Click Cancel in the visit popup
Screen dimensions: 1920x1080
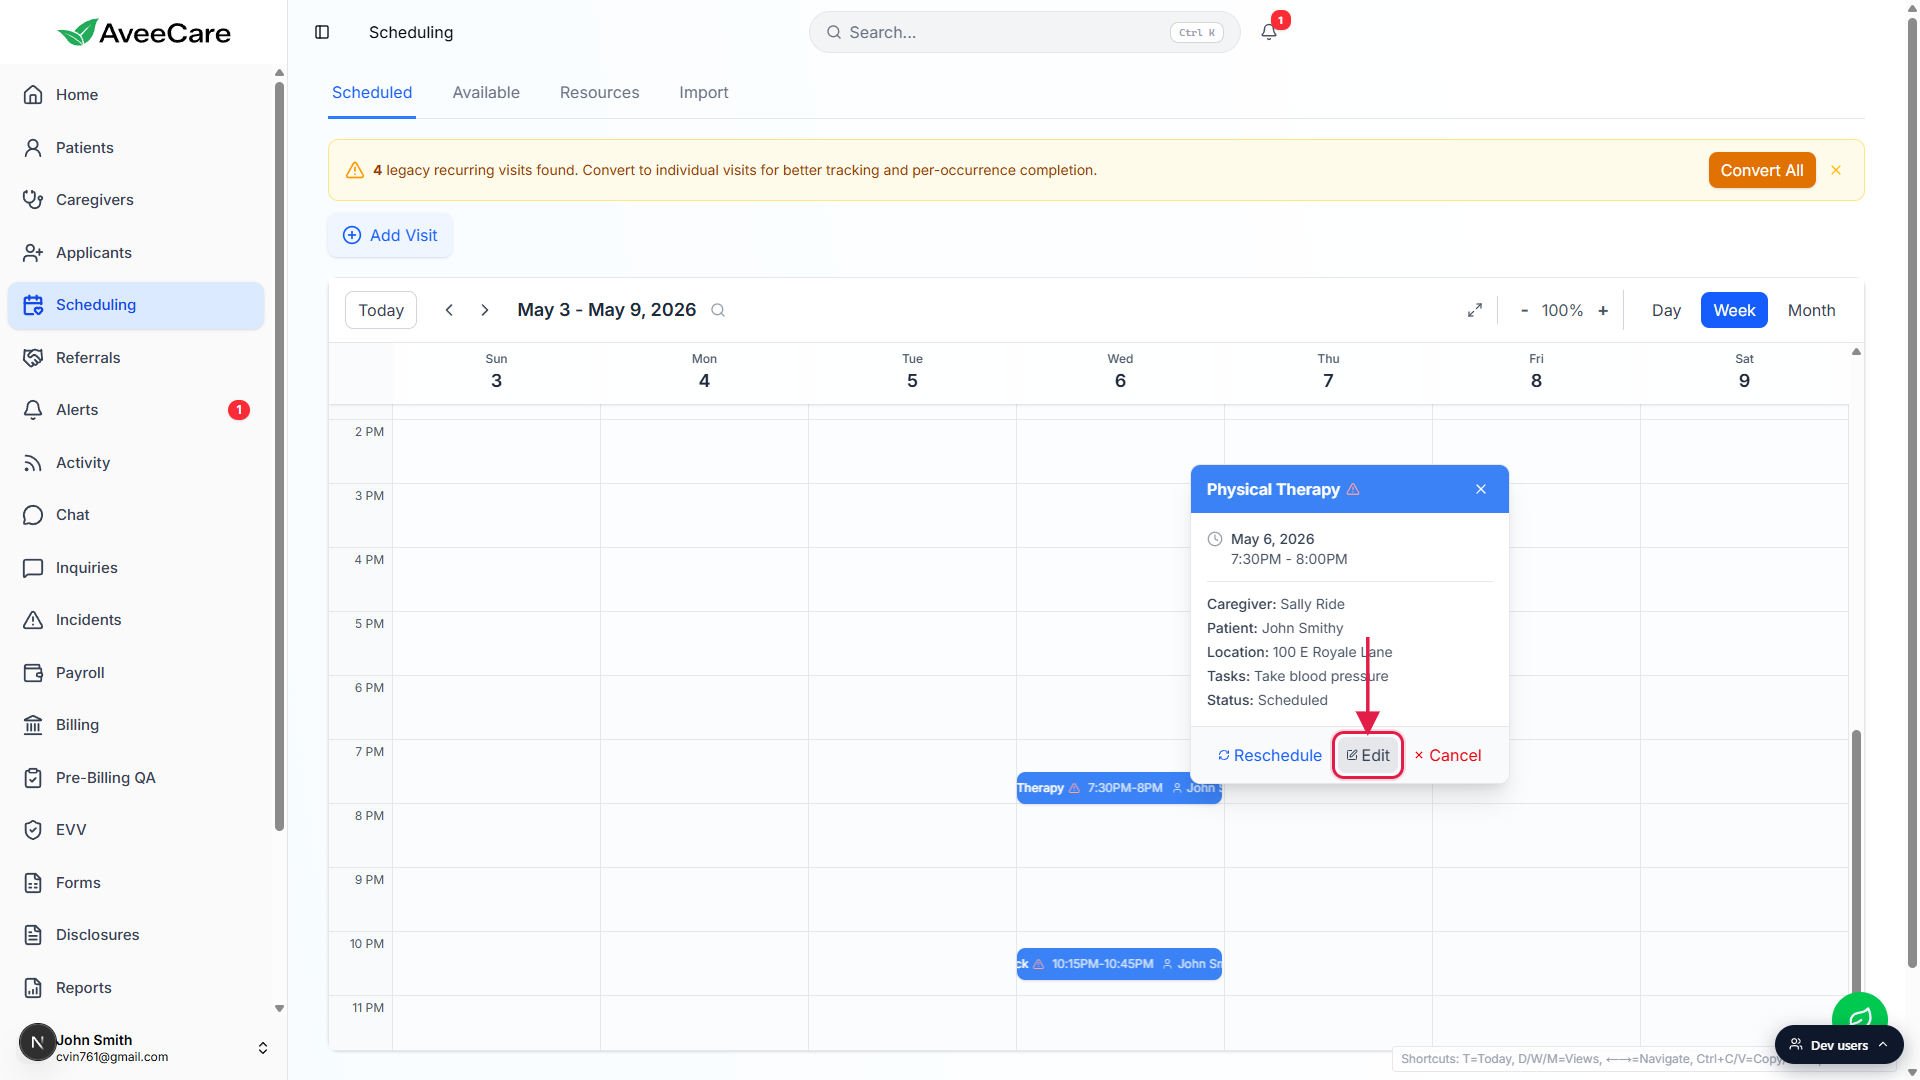1448,755
